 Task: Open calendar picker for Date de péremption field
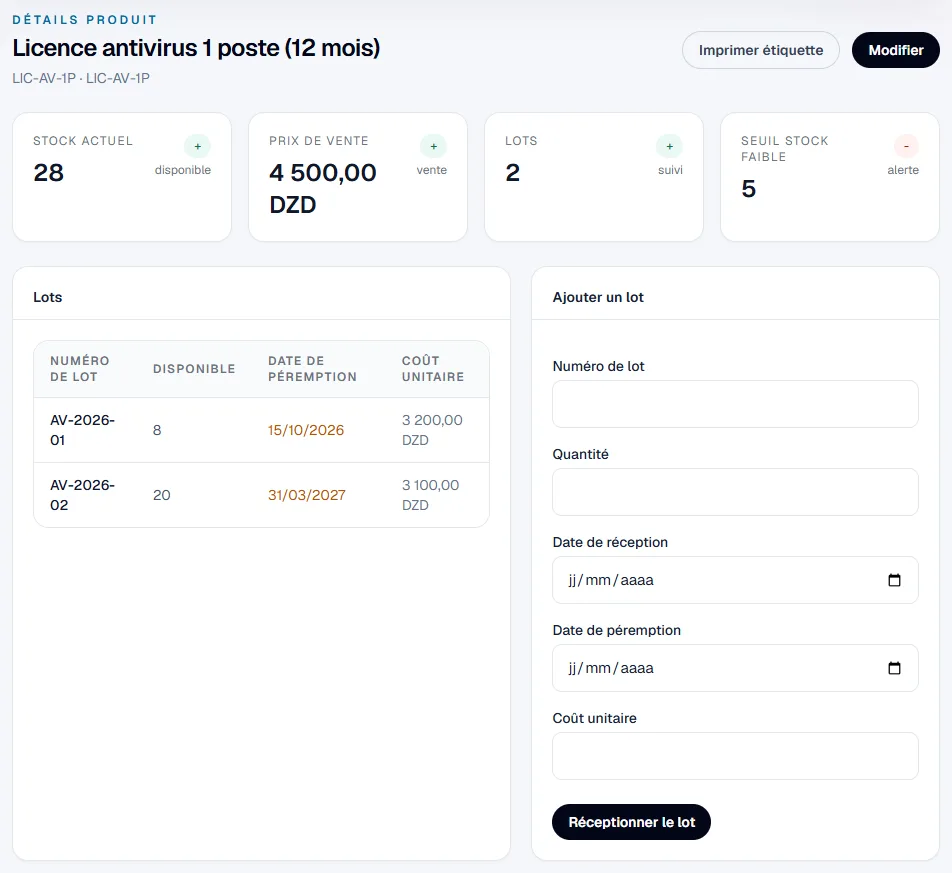894,668
